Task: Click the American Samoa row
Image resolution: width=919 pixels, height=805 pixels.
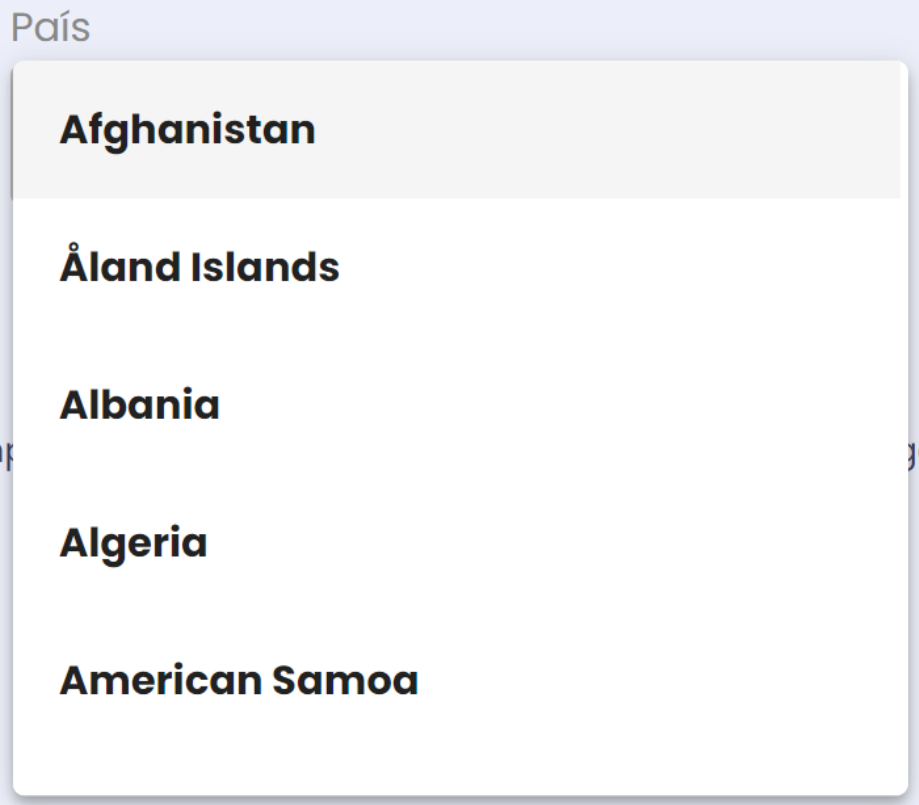Action: (x=238, y=682)
